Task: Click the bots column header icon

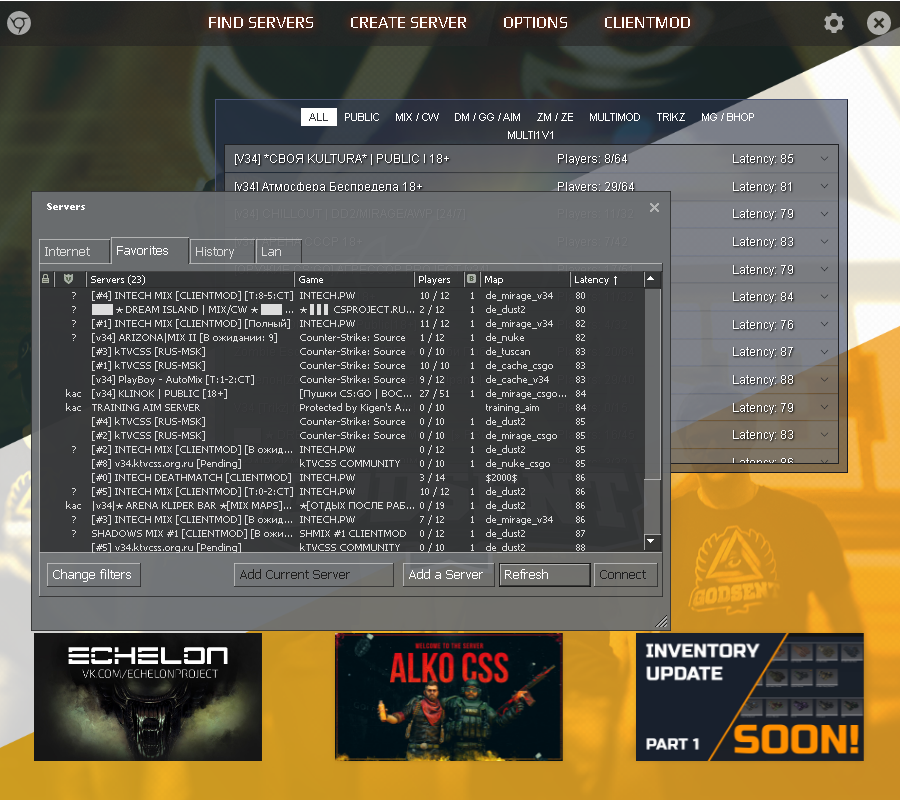Action: click(x=471, y=279)
